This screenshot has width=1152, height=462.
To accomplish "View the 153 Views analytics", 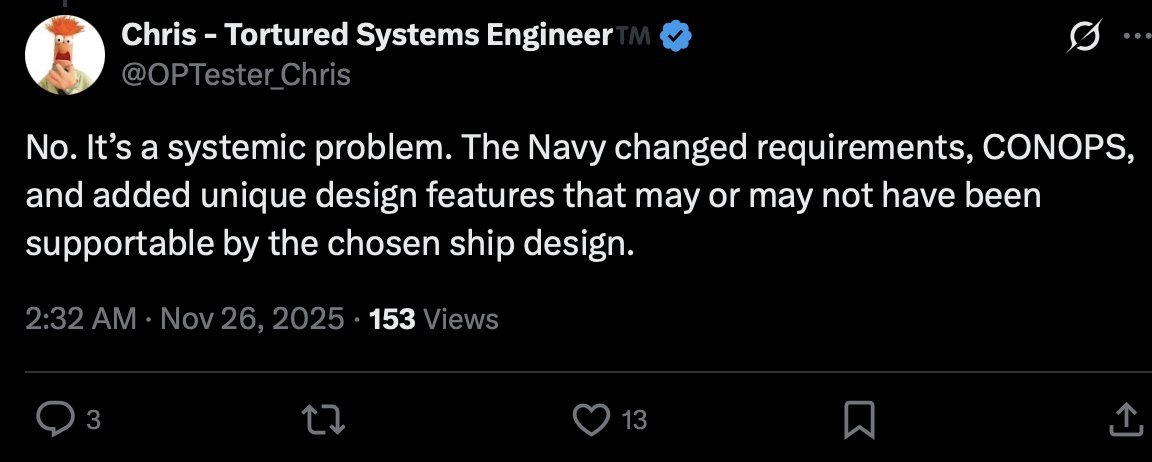I will click(433, 319).
